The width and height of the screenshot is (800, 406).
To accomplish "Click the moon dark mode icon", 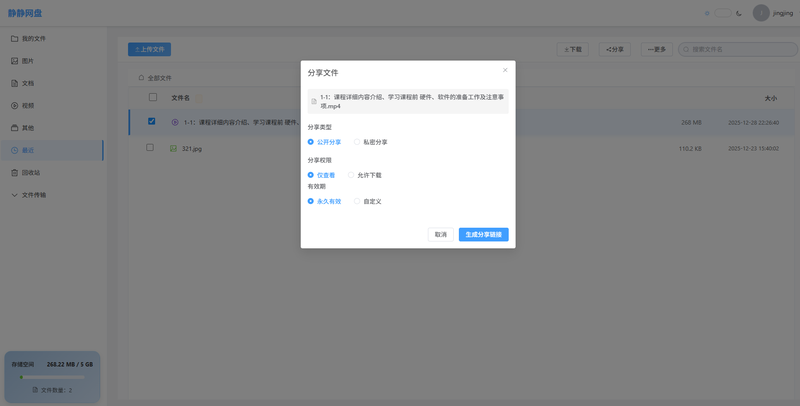I will pyautogui.click(x=739, y=13).
